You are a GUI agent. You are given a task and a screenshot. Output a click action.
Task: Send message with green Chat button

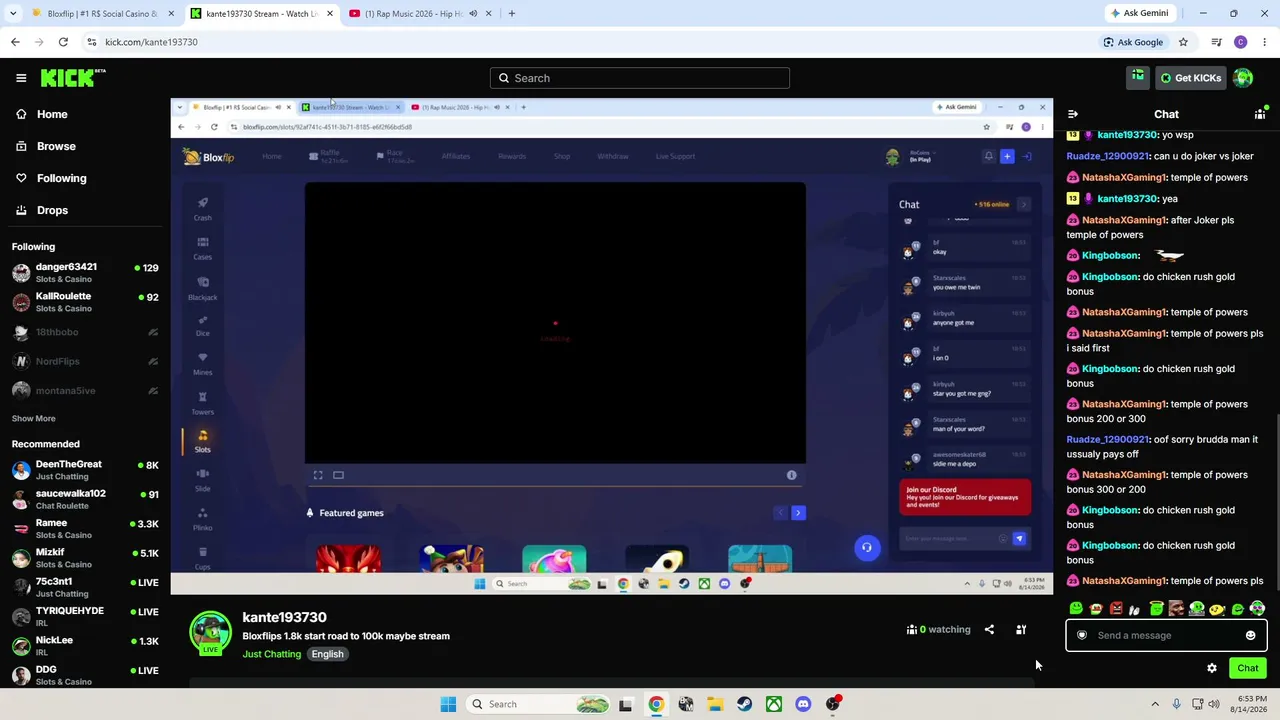[1247, 668]
